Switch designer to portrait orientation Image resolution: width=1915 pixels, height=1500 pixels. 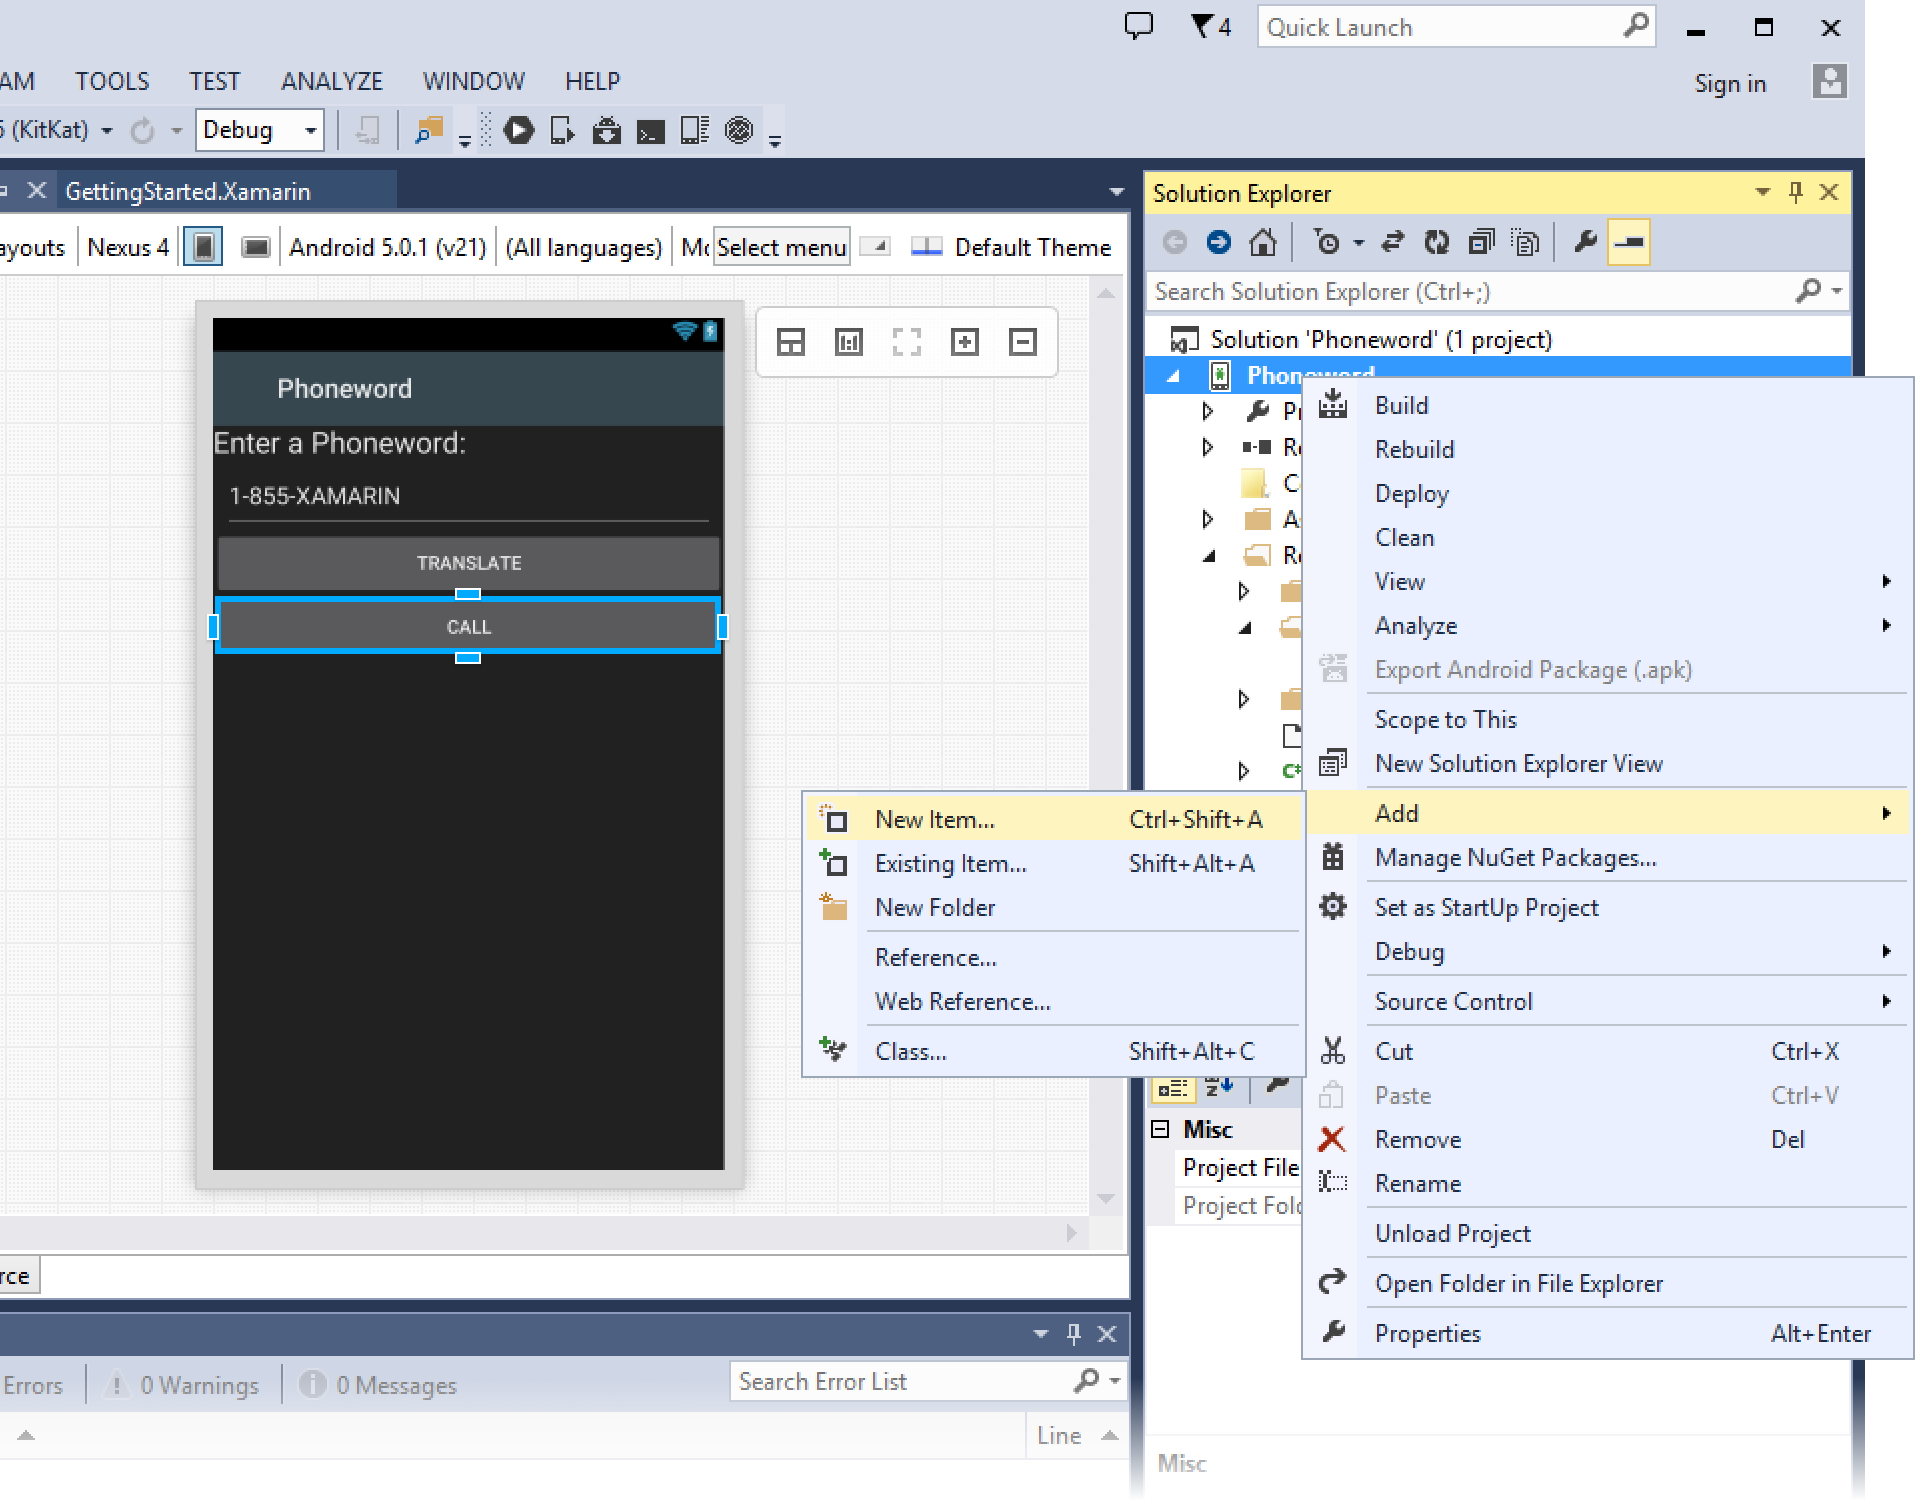point(203,247)
